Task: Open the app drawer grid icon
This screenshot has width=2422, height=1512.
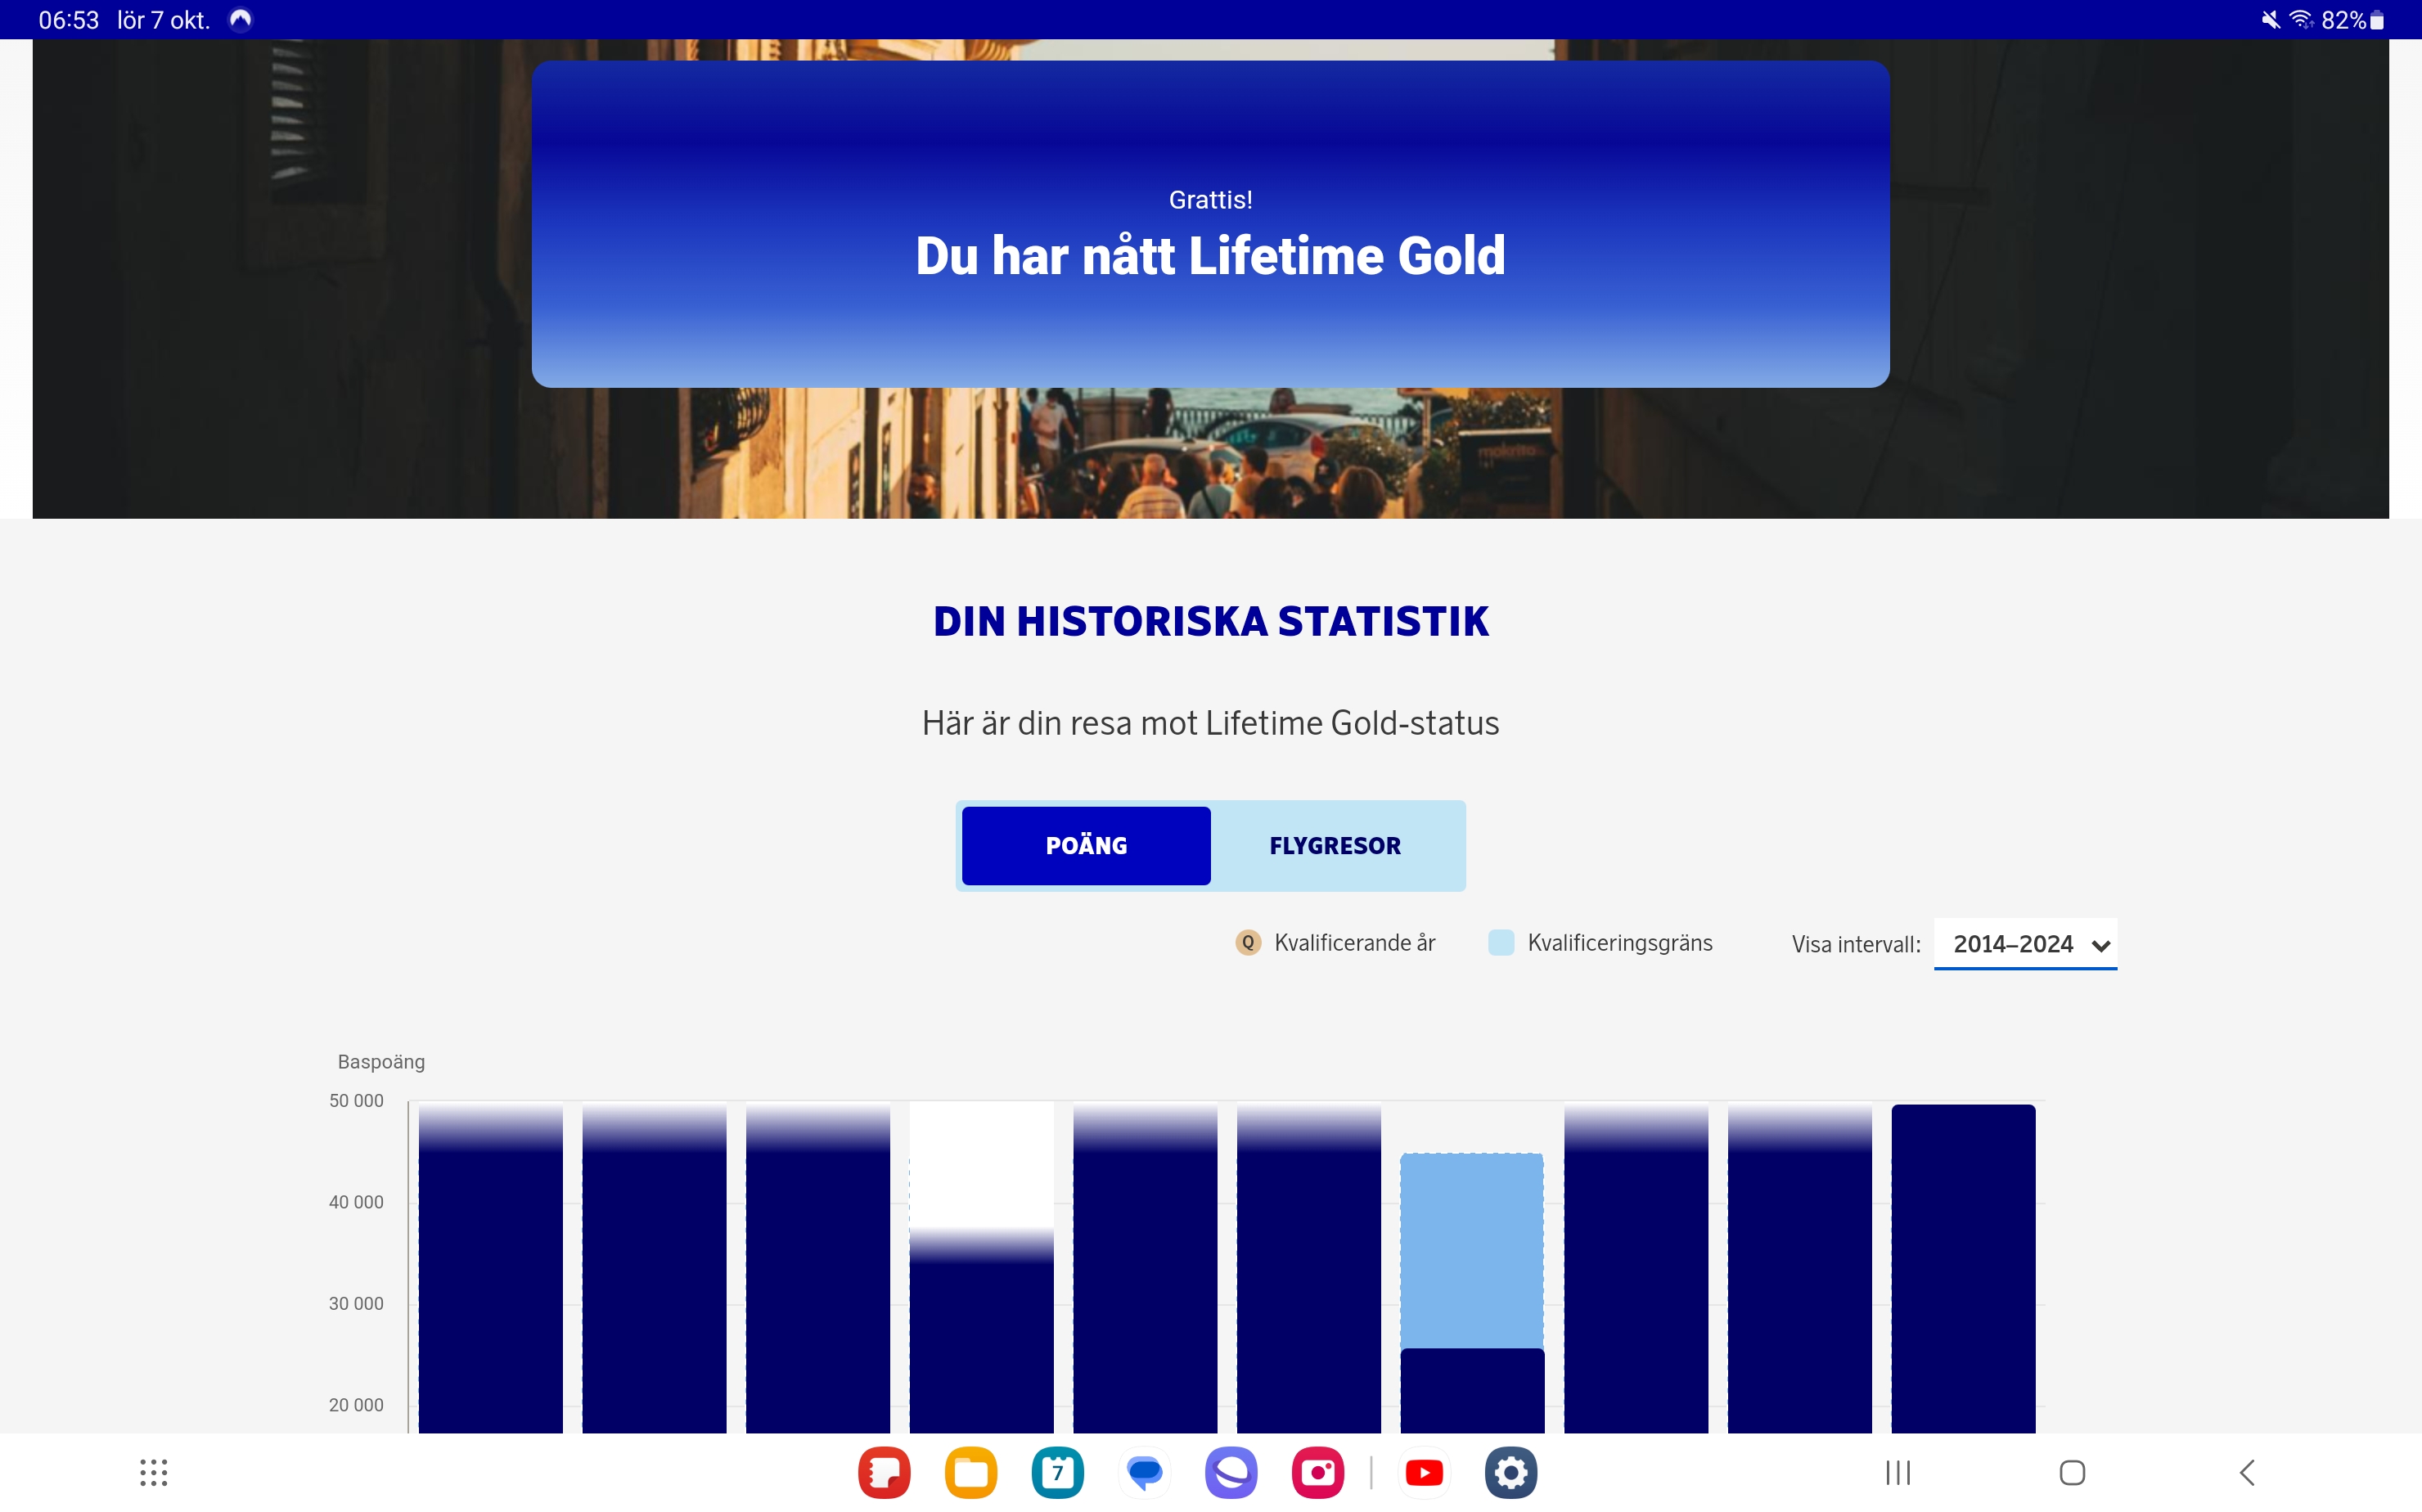Action: click(153, 1472)
